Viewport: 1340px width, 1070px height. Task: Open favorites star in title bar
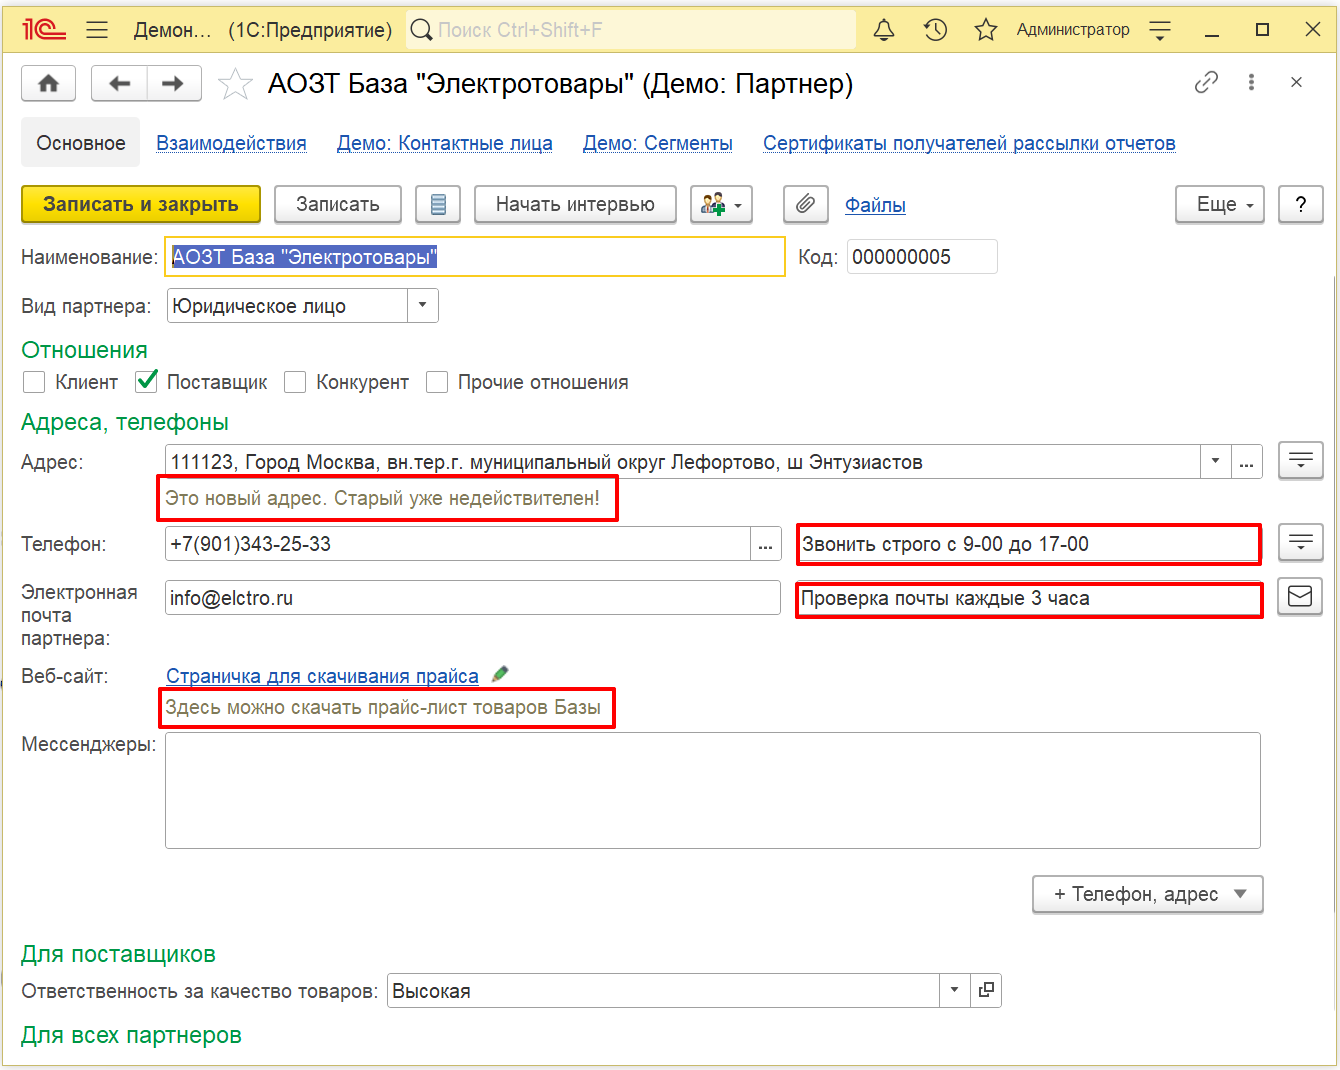point(986,30)
